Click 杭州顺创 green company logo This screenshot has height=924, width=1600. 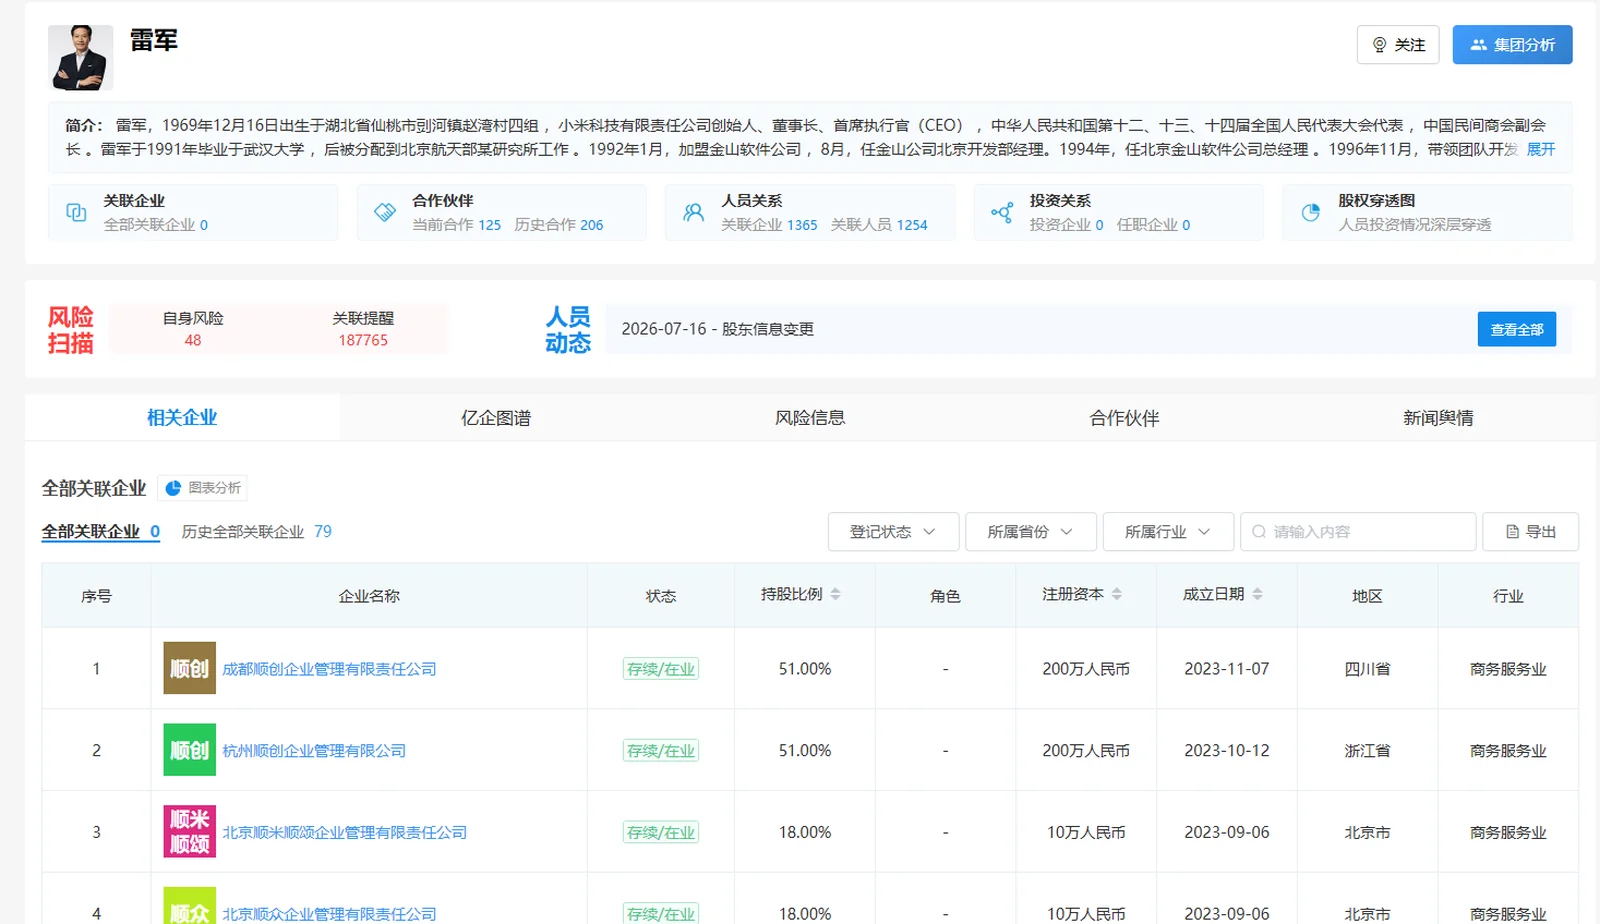pyautogui.click(x=190, y=750)
